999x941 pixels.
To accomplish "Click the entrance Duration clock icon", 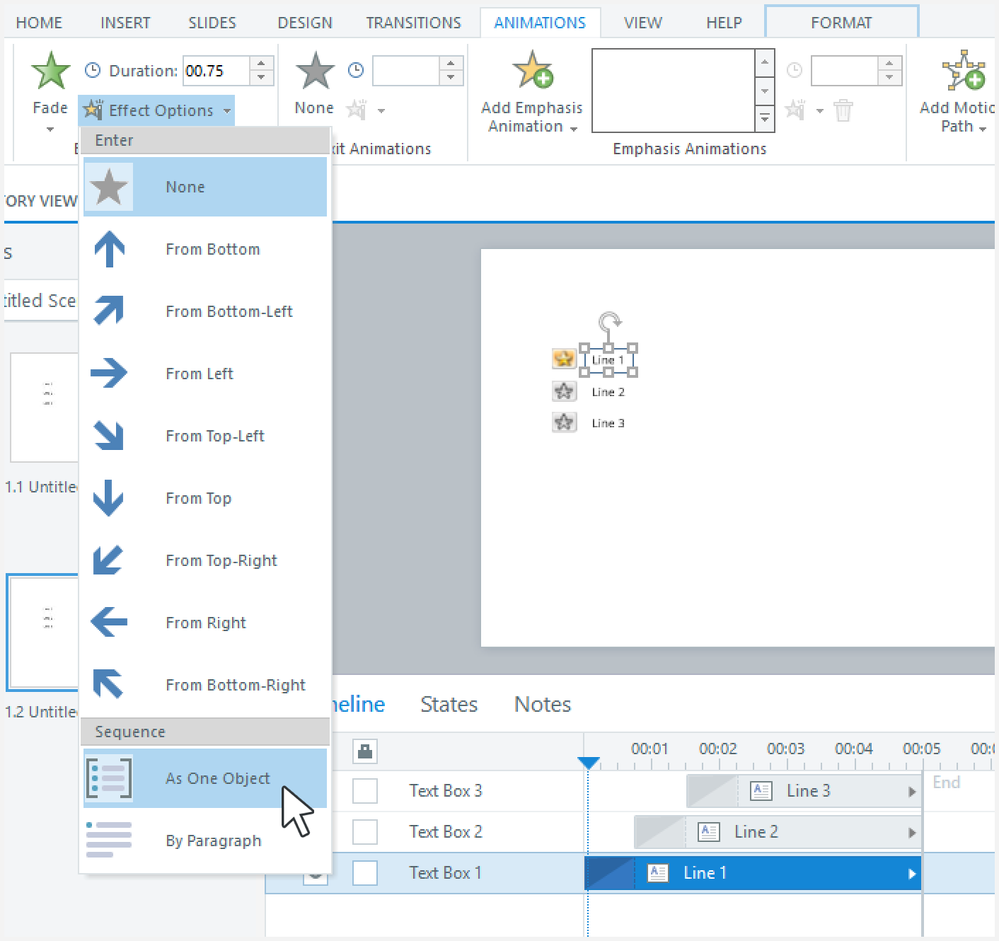I will tap(93, 70).
